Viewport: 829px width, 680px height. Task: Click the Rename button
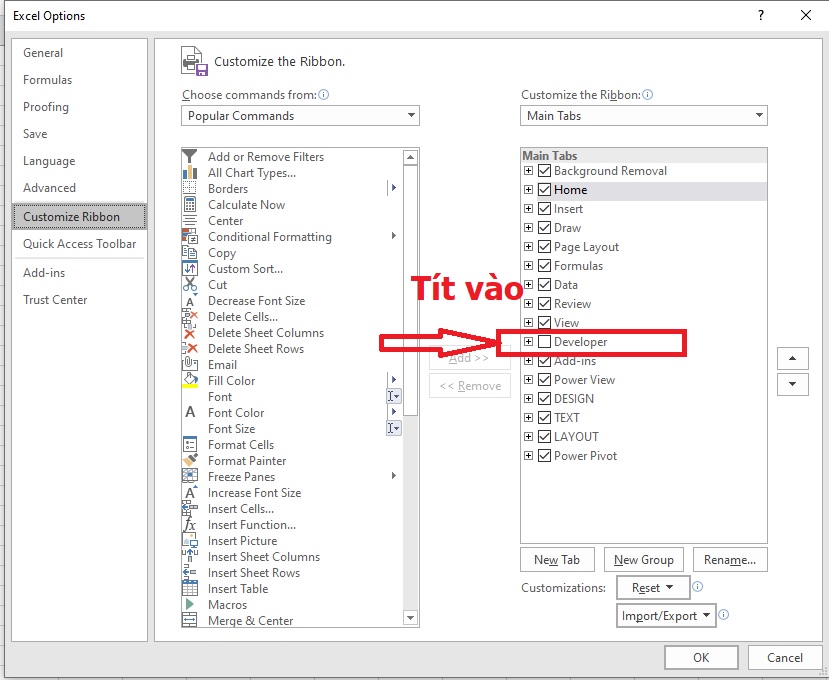[730, 559]
